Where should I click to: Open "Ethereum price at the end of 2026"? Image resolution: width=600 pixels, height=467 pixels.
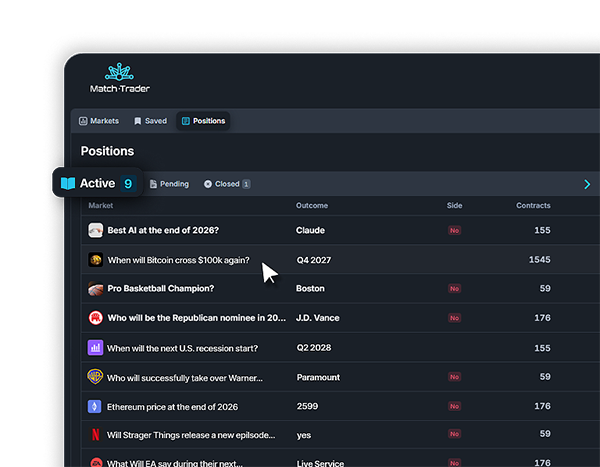click(172, 406)
